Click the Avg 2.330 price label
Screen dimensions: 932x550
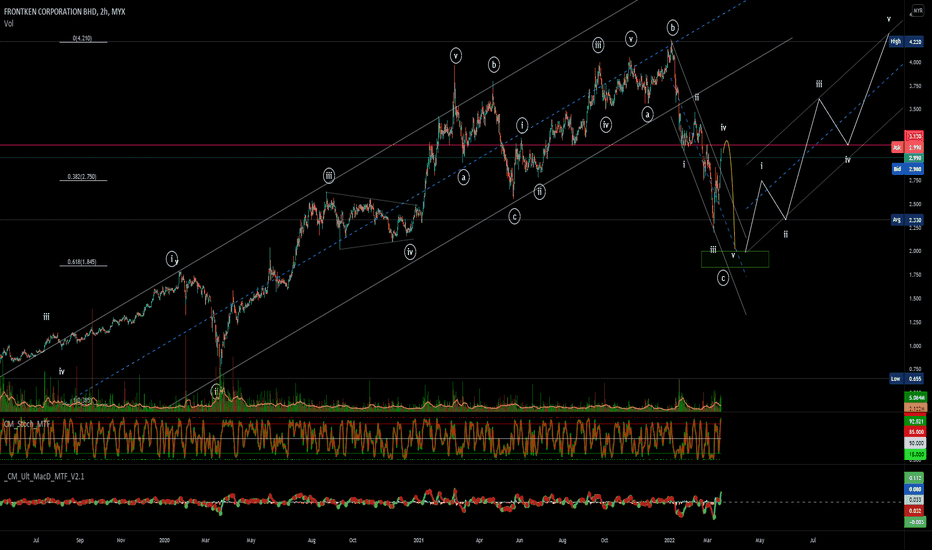[906, 220]
